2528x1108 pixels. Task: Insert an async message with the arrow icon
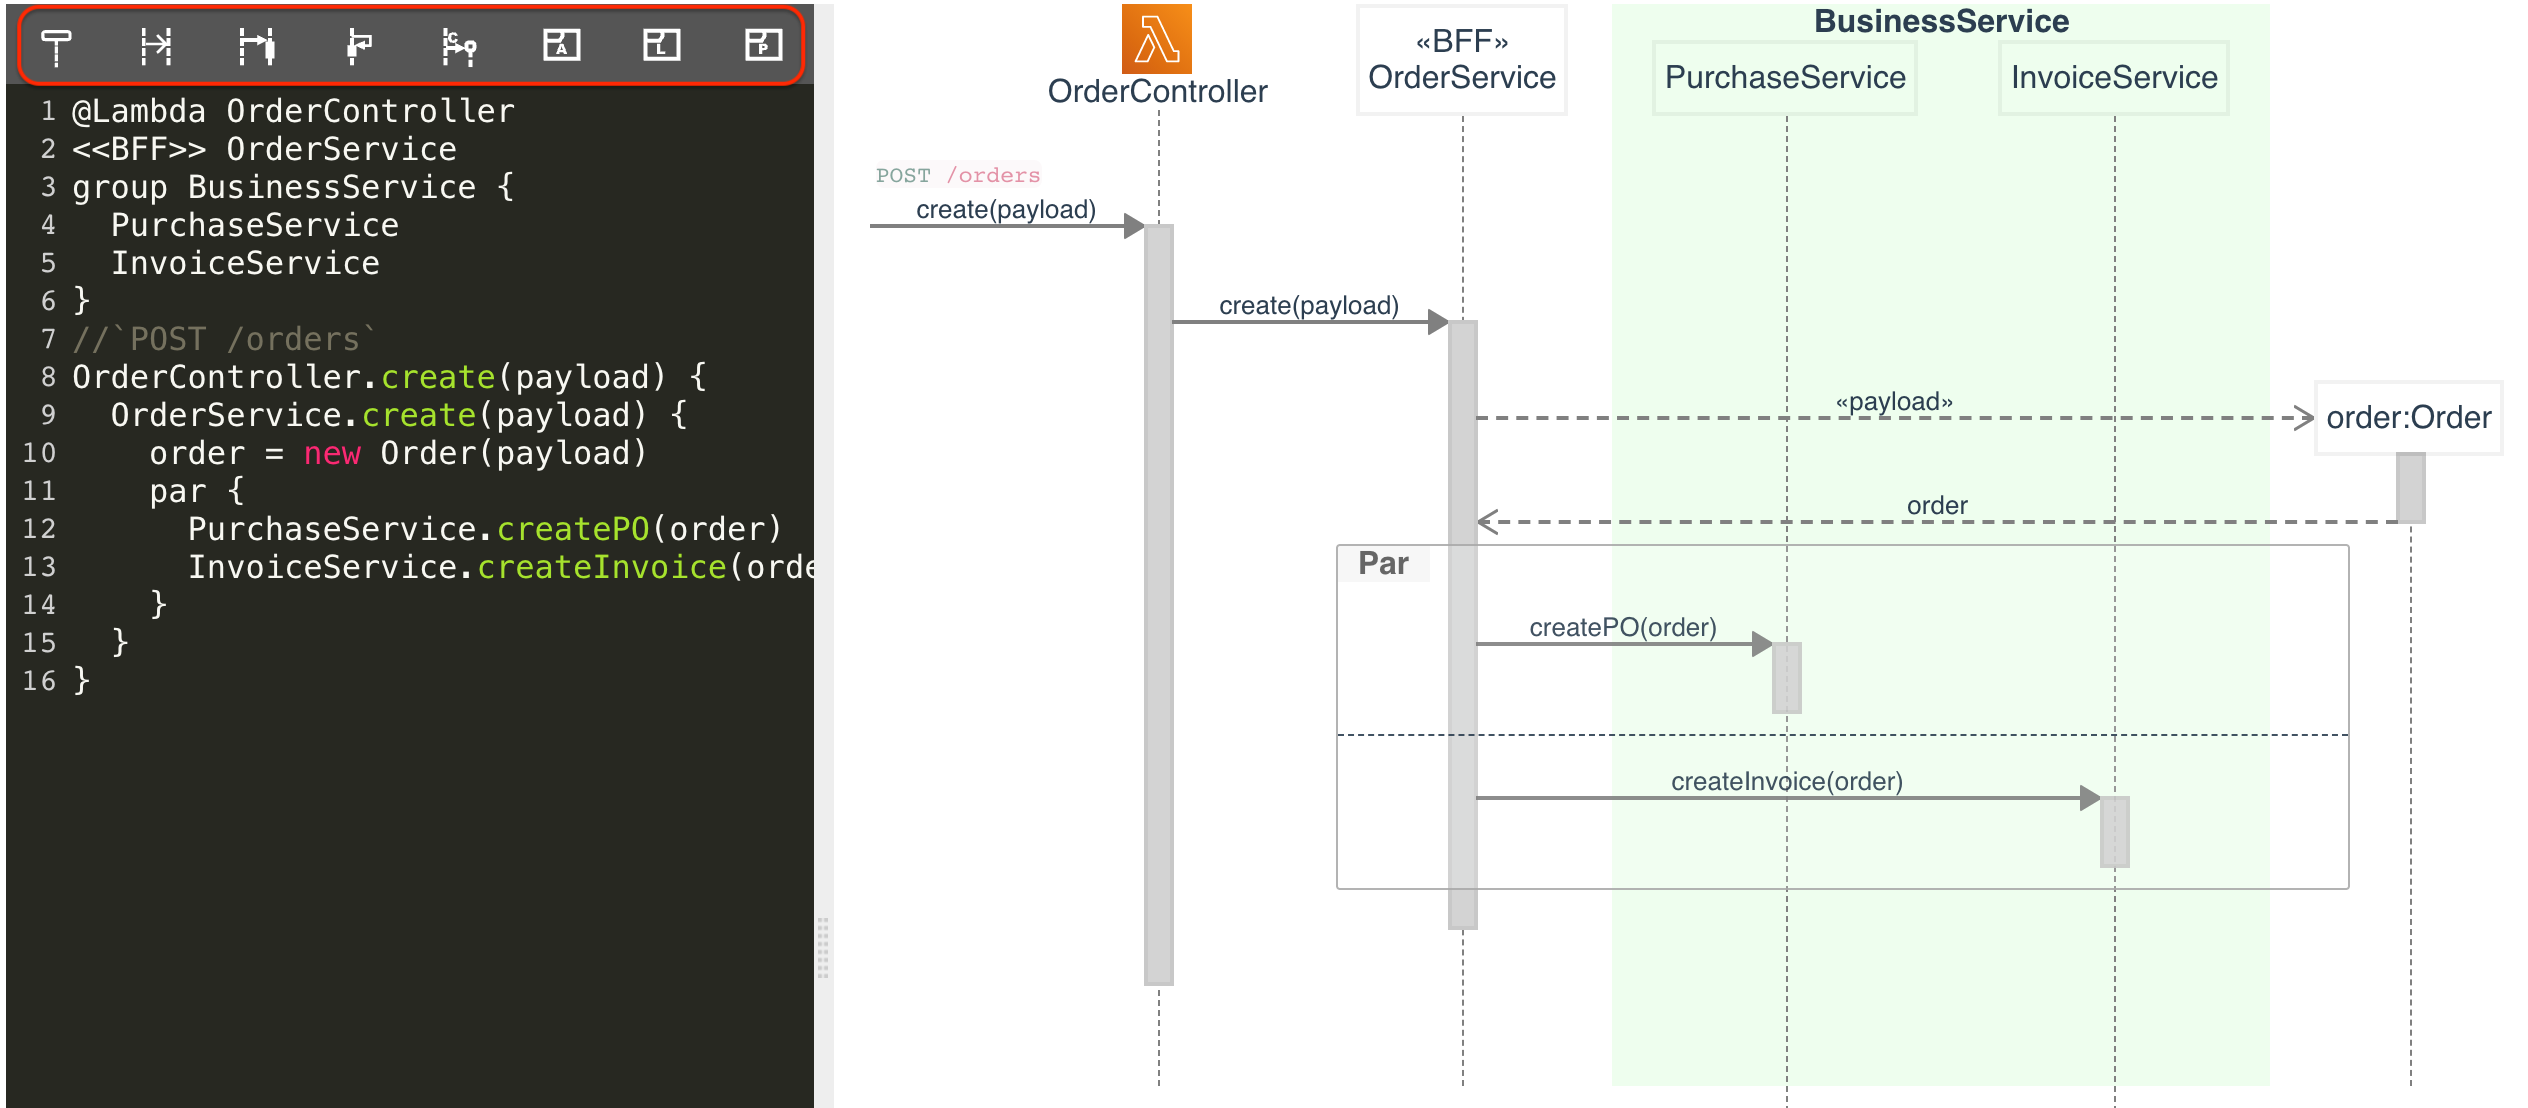(x=156, y=46)
